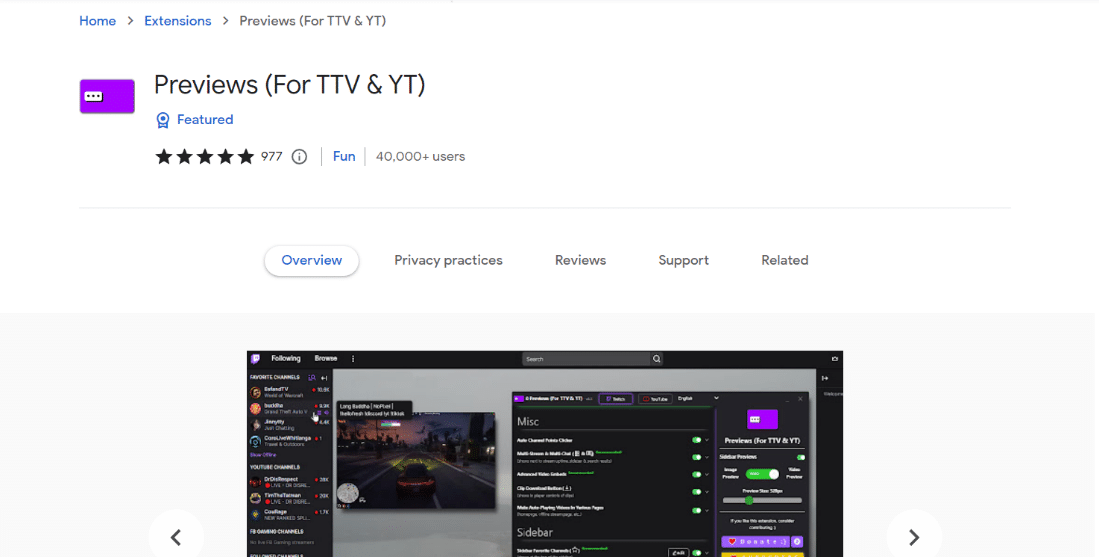This screenshot has height=557, width=1099.
Task: Click the purple Previews extension logo
Action: coord(107,96)
